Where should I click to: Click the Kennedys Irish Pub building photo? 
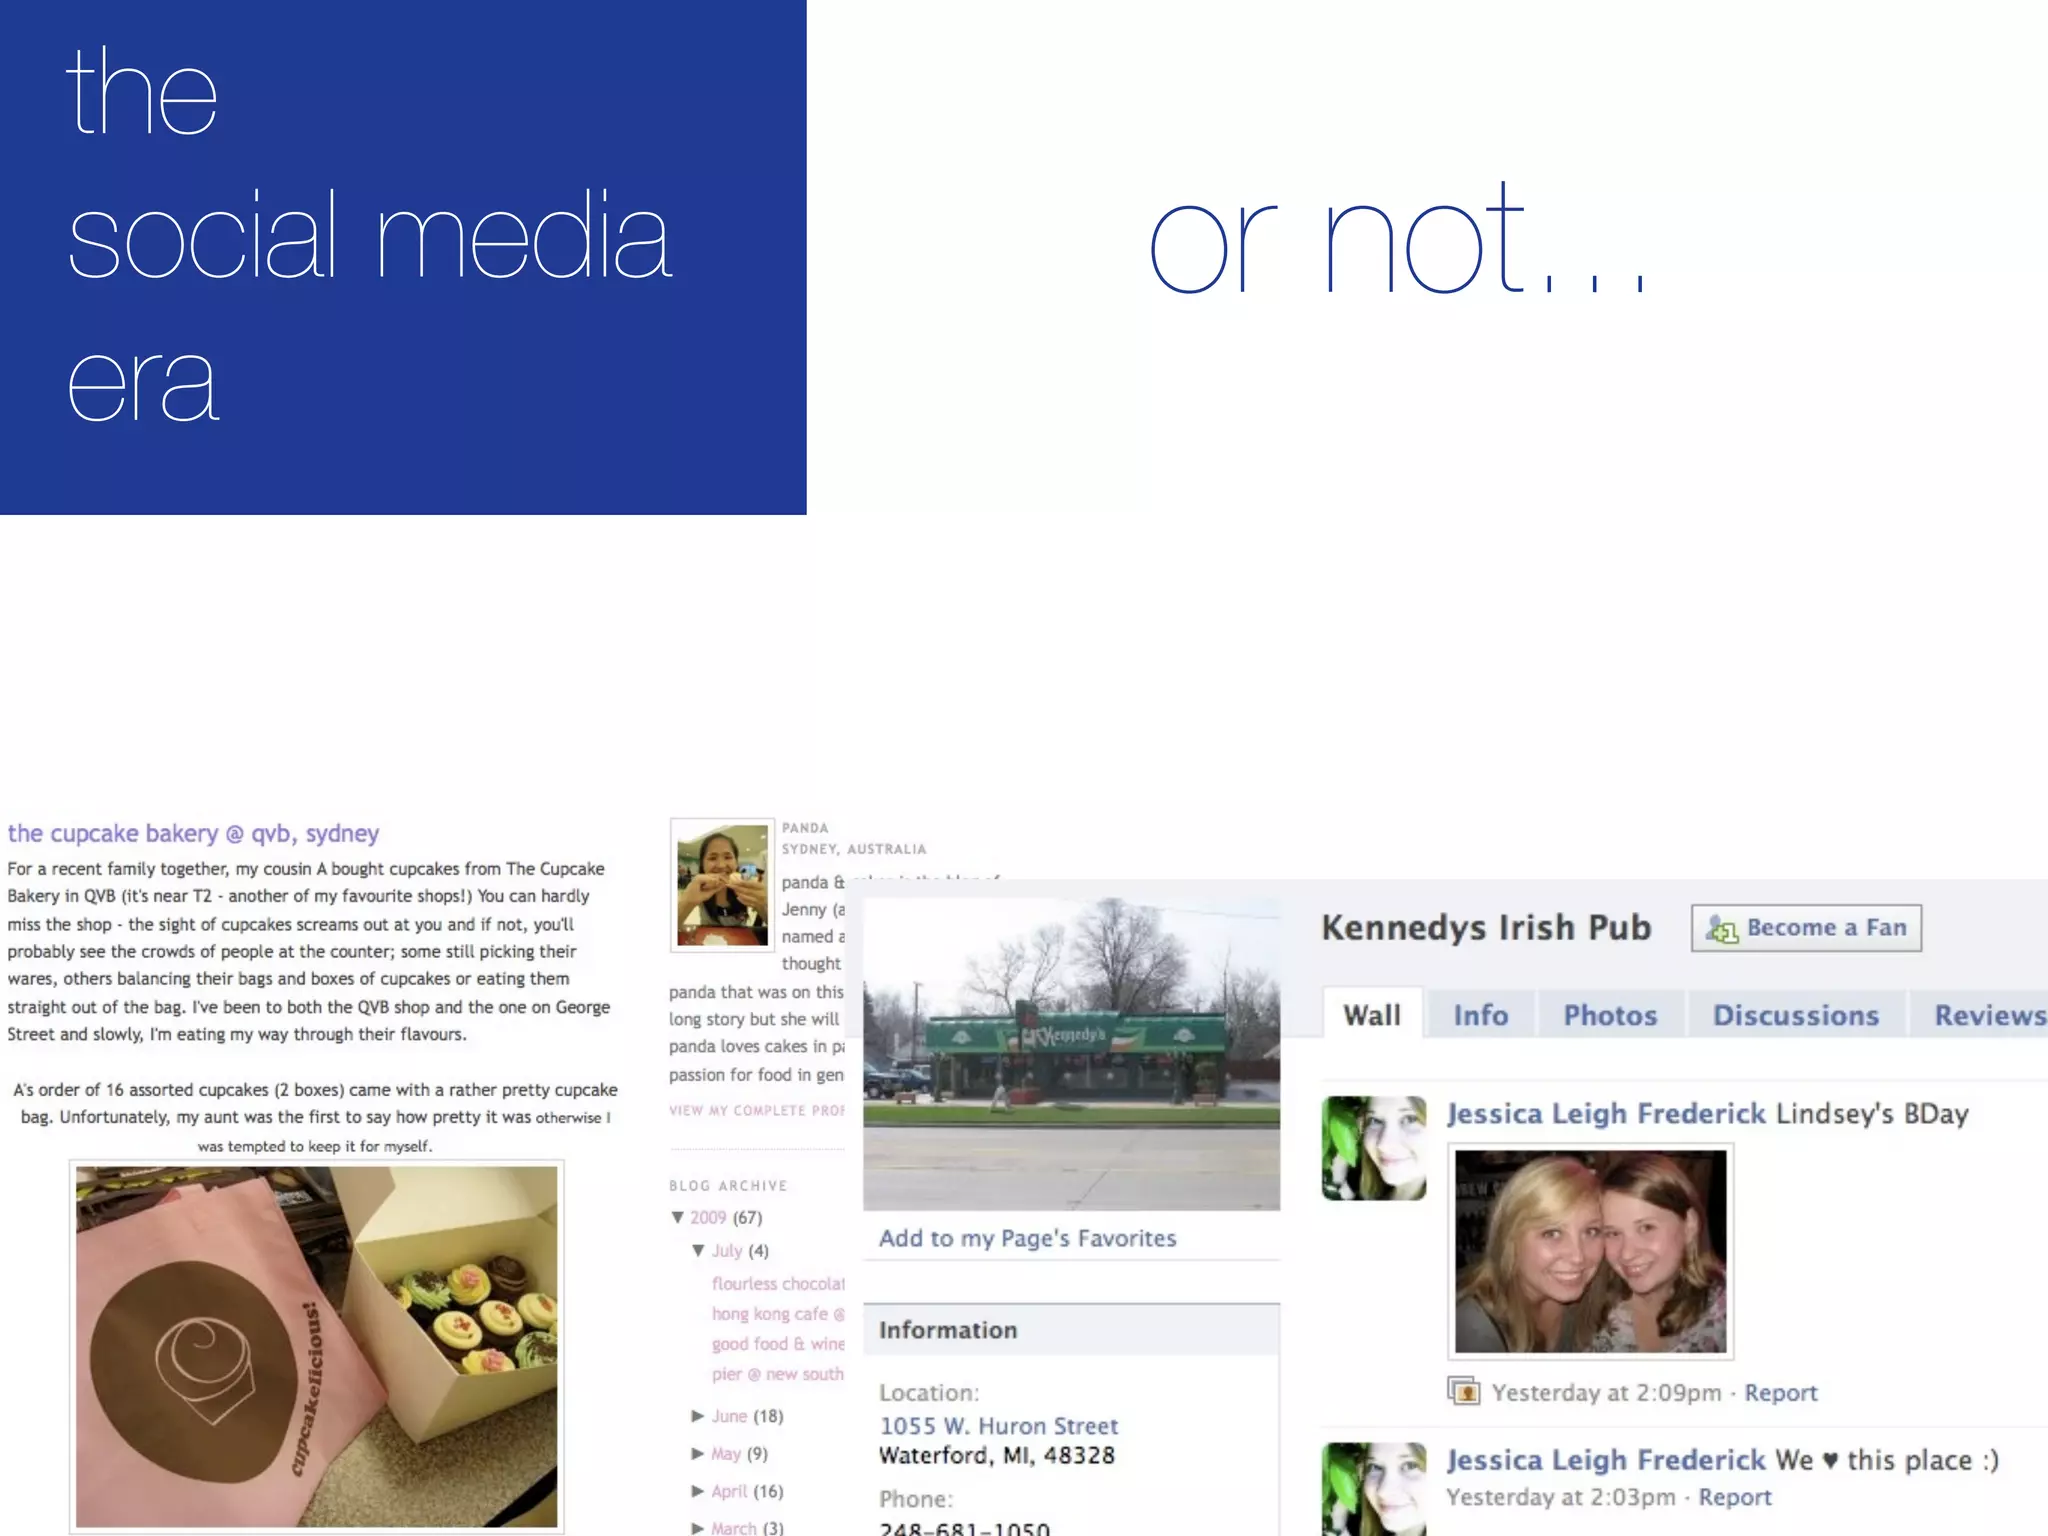click(x=1071, y=1054)
